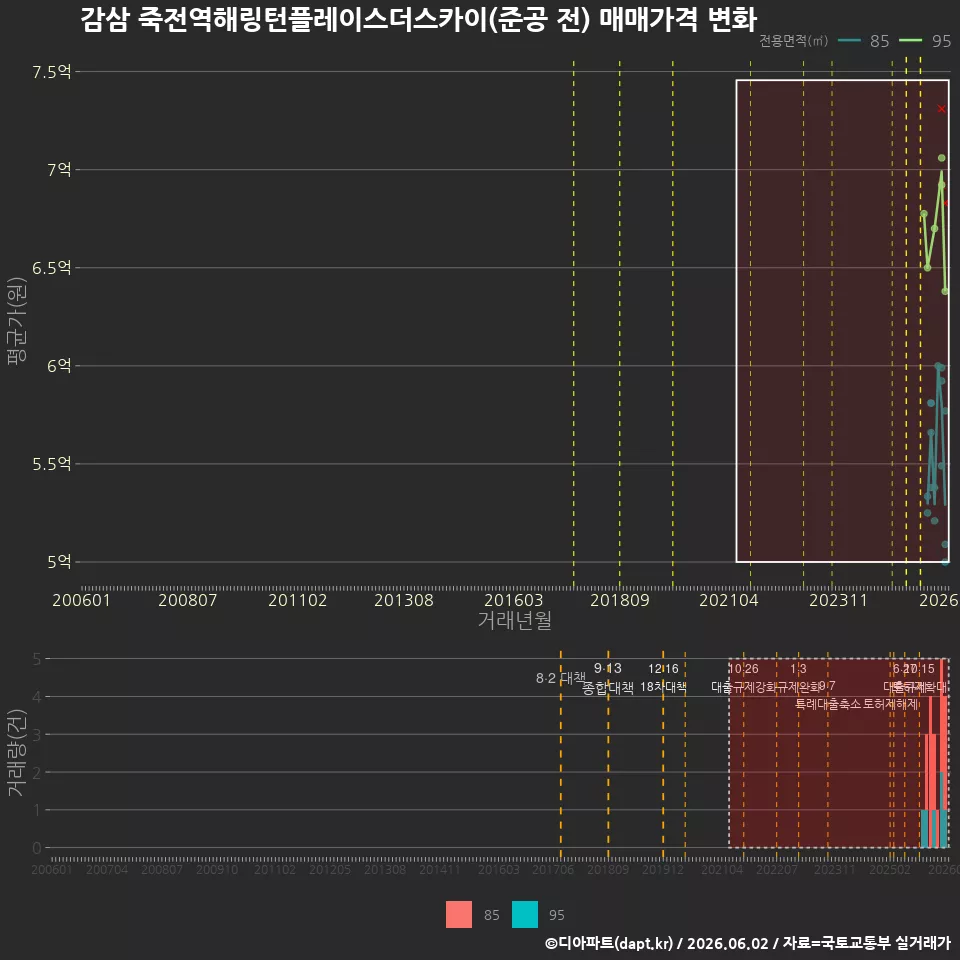960x960 pixels.
Task: Click '202502' on the volume chart axis
Action: point(890,869)
